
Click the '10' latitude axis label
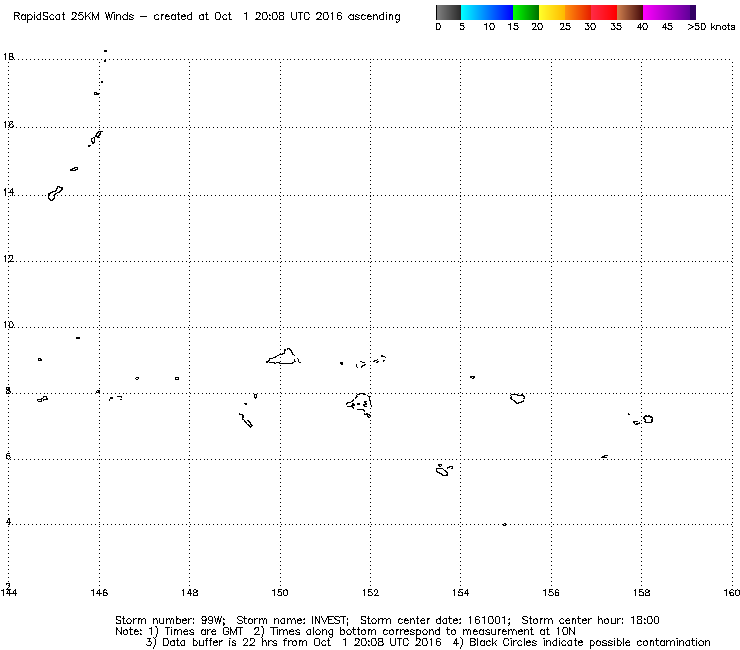pos(8,325)
